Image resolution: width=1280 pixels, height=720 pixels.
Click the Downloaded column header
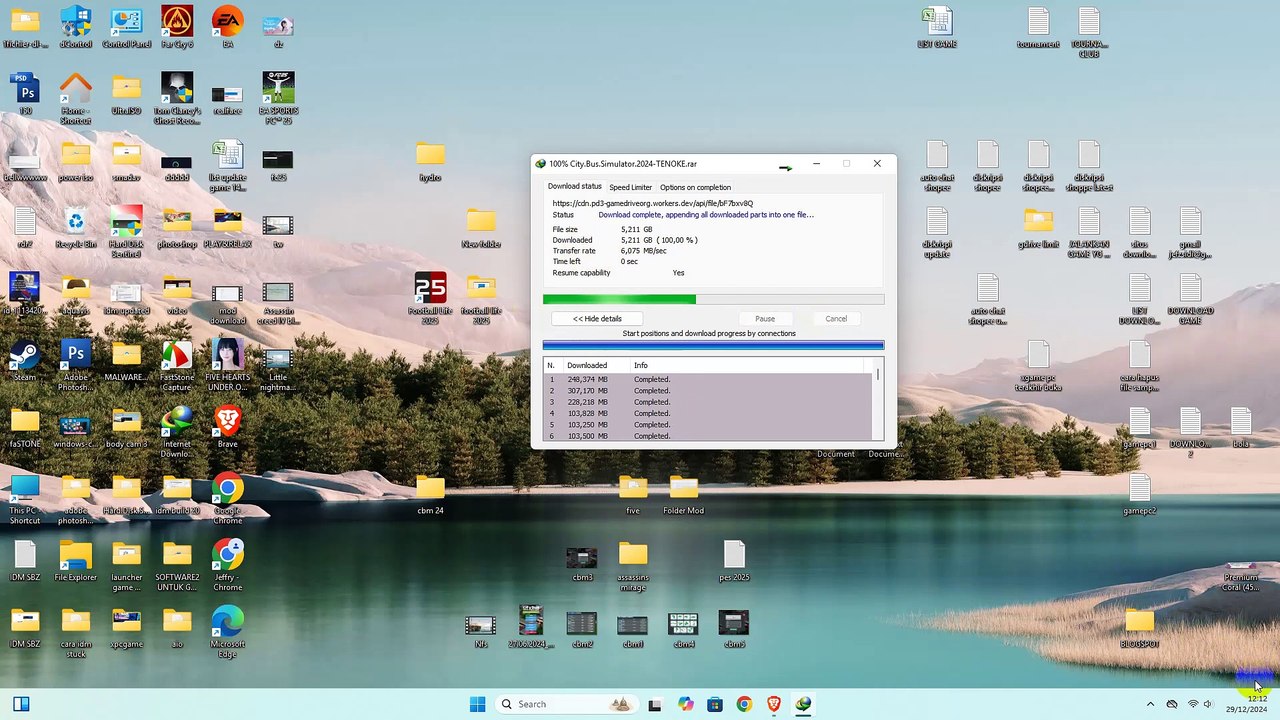[595, 365]
